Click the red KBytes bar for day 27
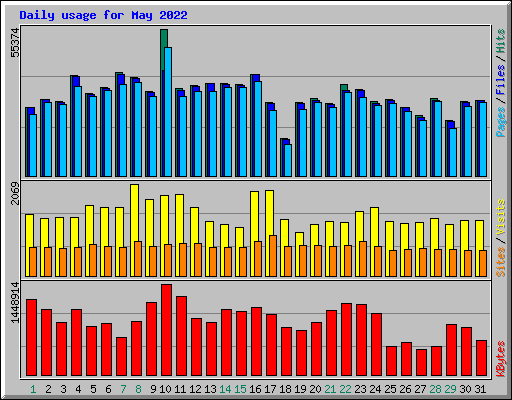 422,363
